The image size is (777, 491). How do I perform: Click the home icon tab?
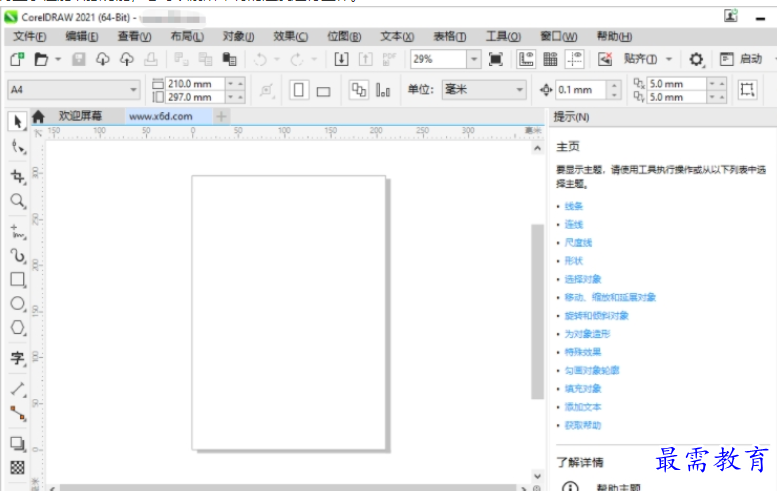38,117
